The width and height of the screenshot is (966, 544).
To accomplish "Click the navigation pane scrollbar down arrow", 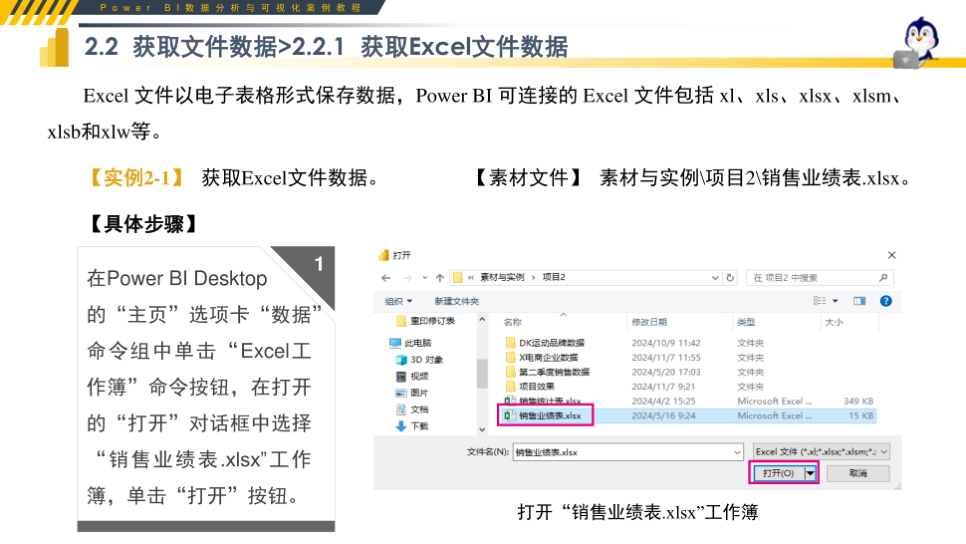I will click(x=482, y=429).
